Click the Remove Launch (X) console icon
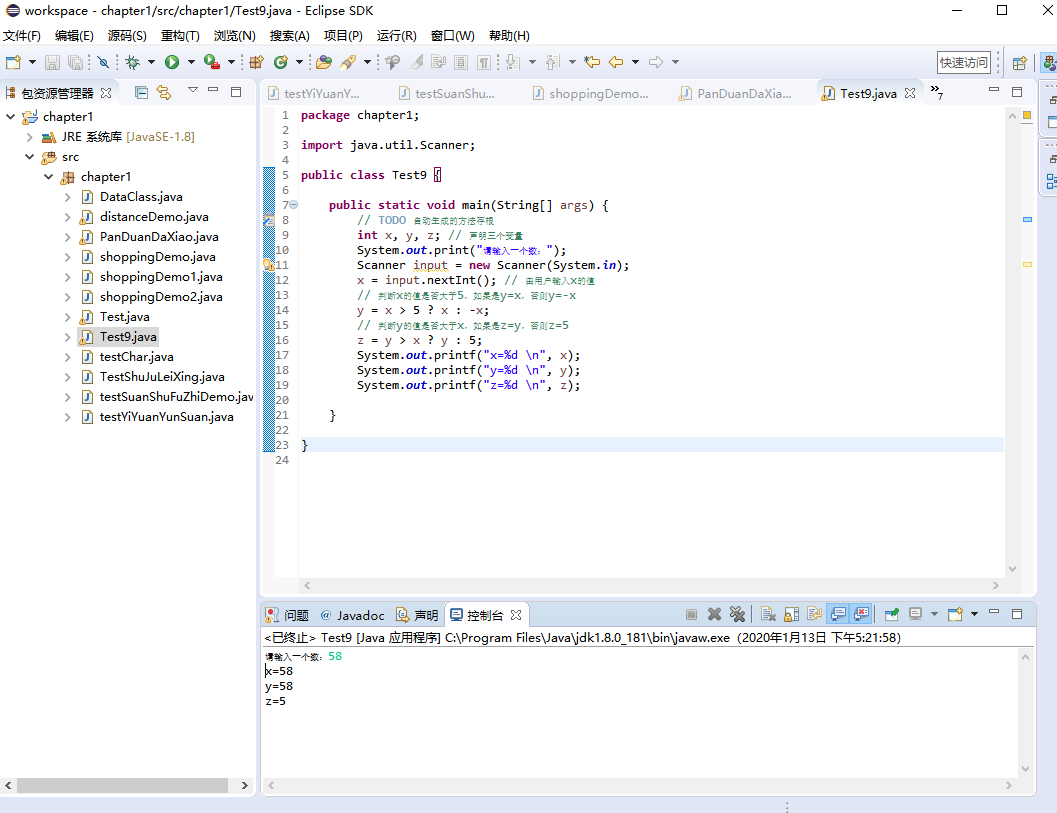Image resolution: width=1057 pixels, height=813 pixels. [714, 613]
